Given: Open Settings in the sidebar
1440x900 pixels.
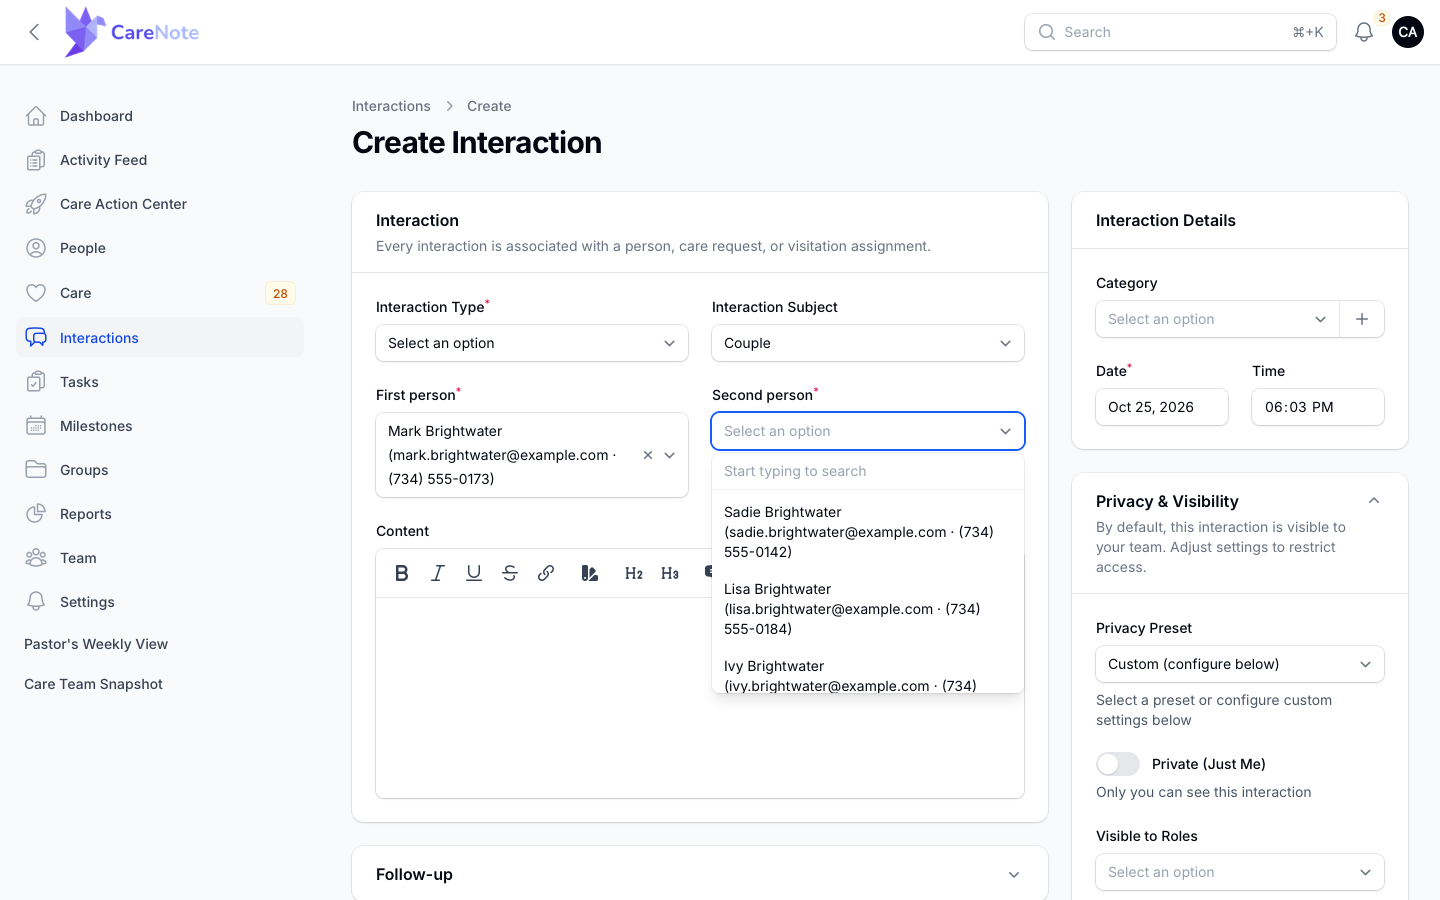Looking at the screenshot, I should click(x=160, y=602).
